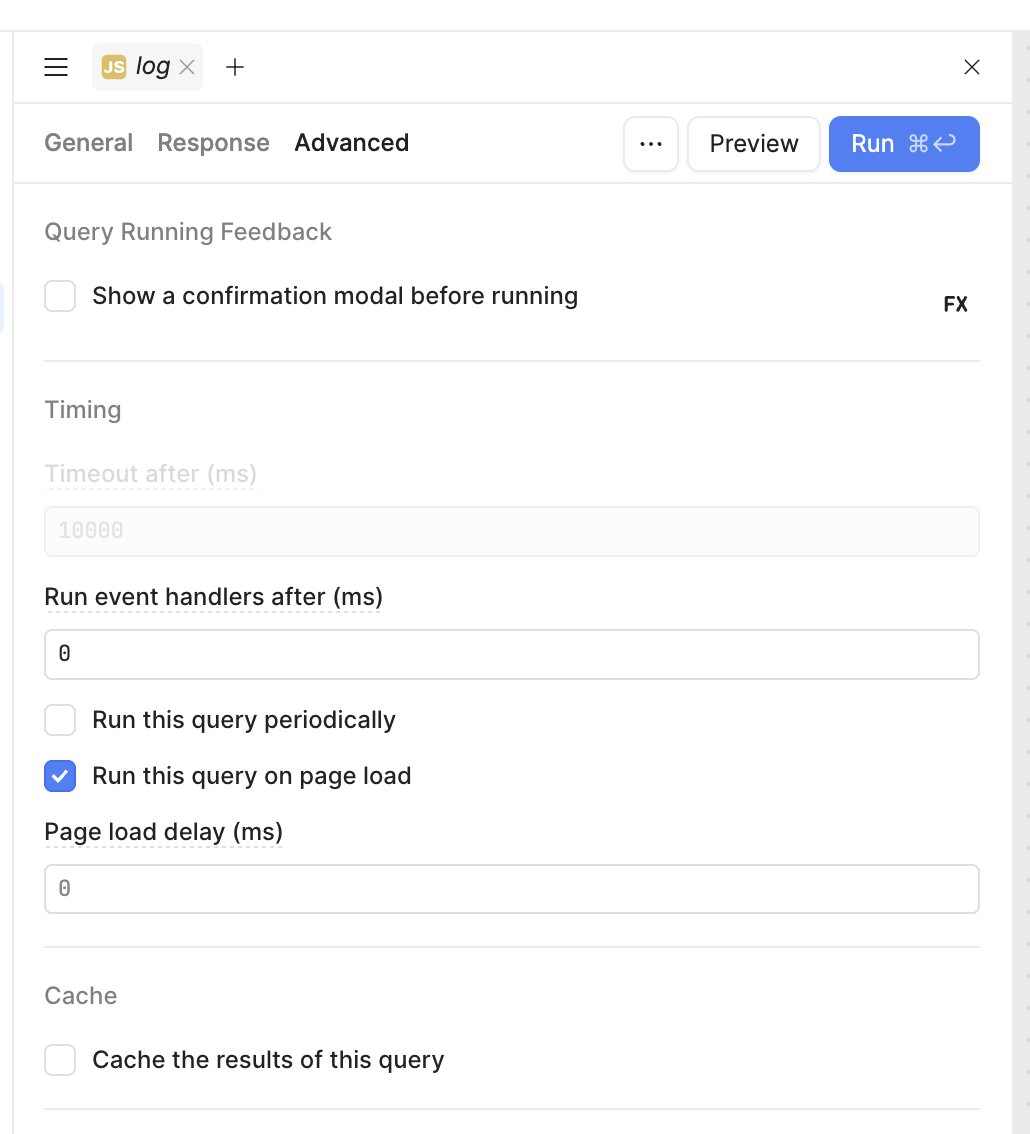This screenshot has height=1134, width=1030.
Task: Switch to the Response tab
Action: point(213,143)
